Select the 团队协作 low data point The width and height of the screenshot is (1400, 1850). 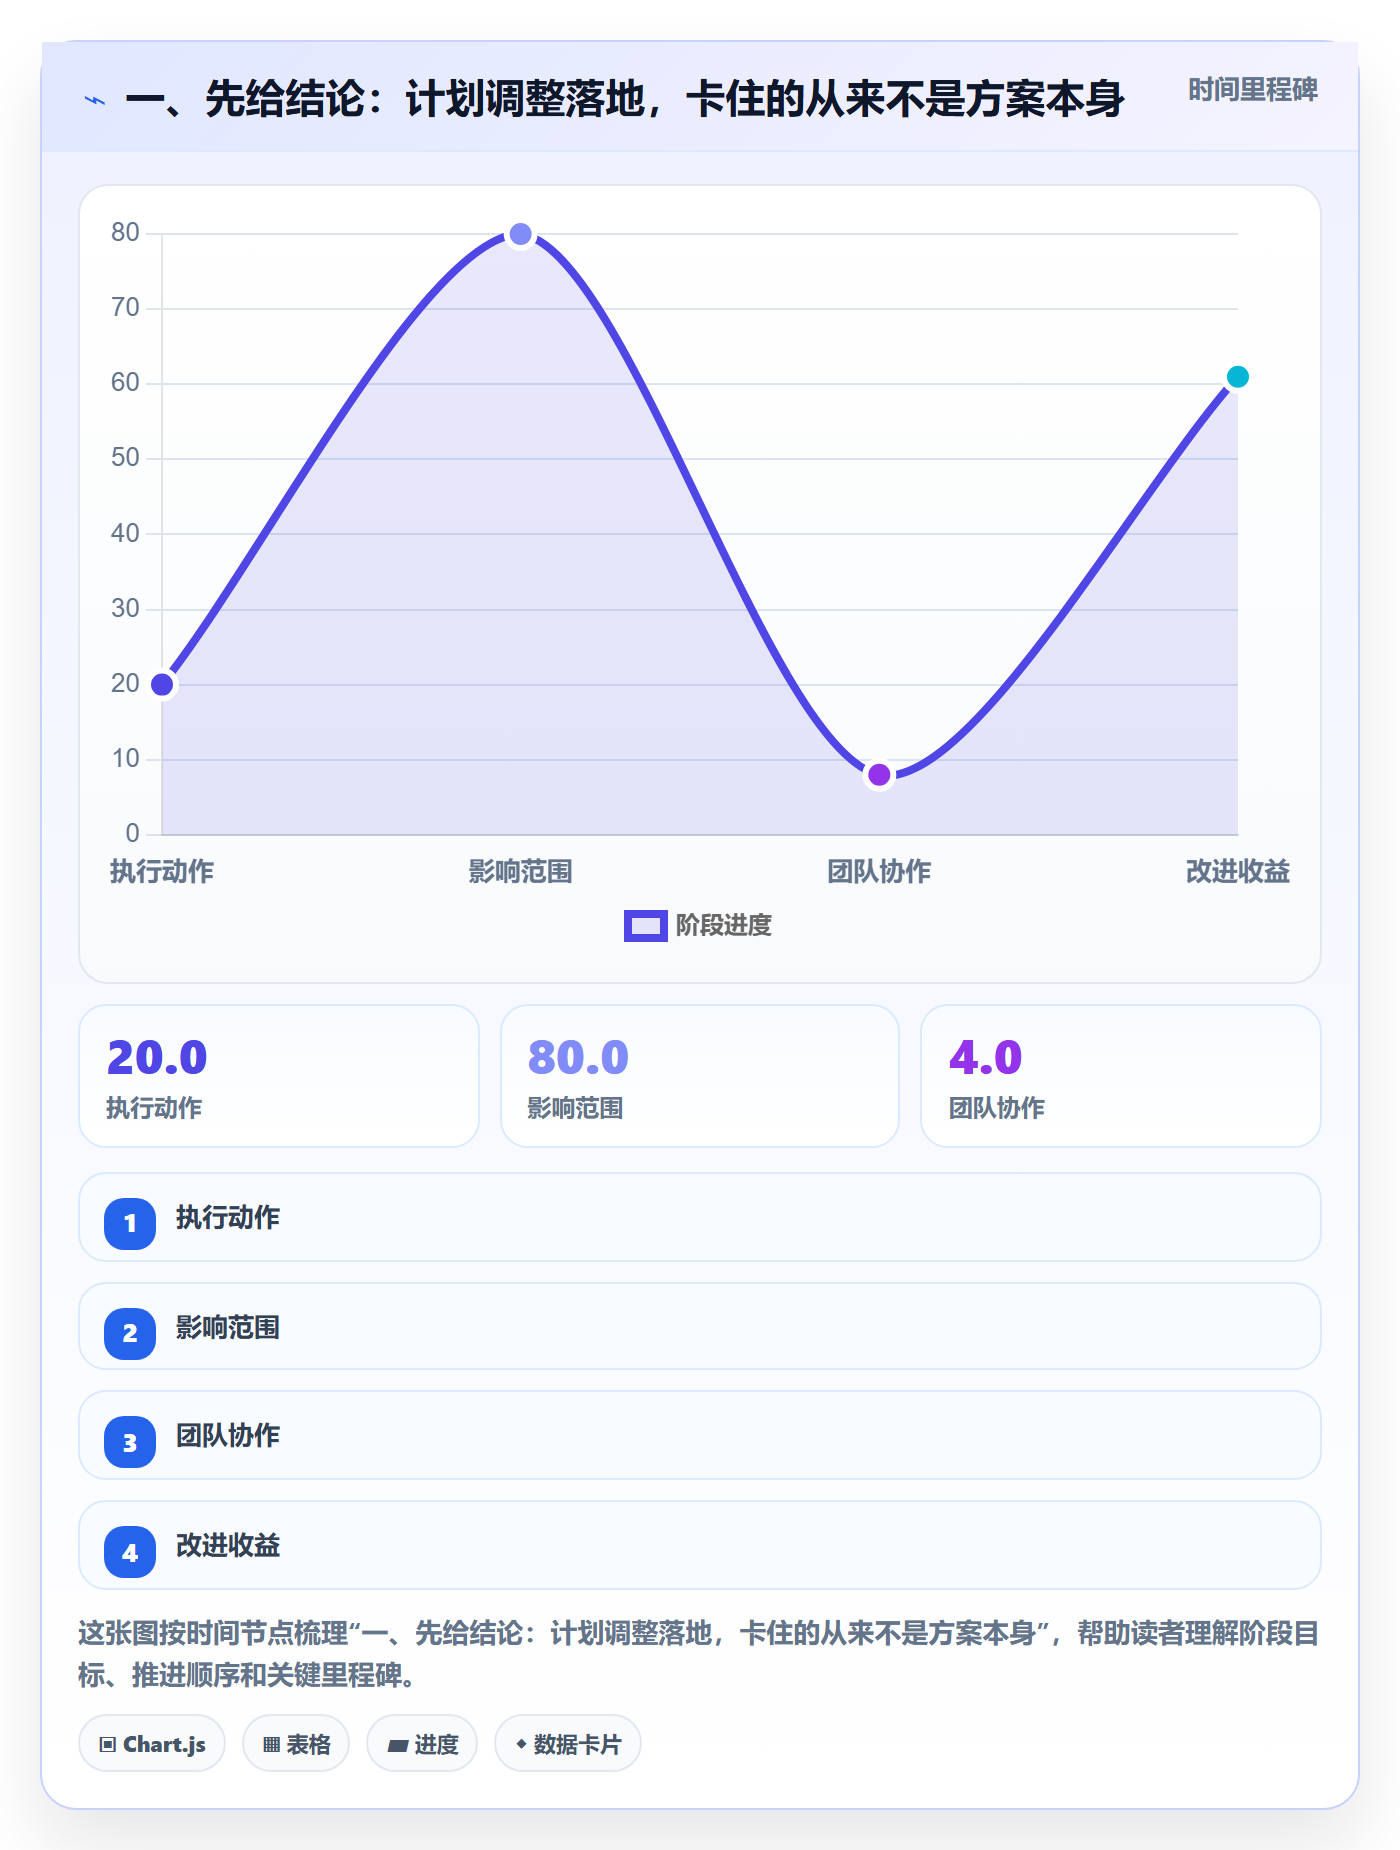[x=879, y=775]
